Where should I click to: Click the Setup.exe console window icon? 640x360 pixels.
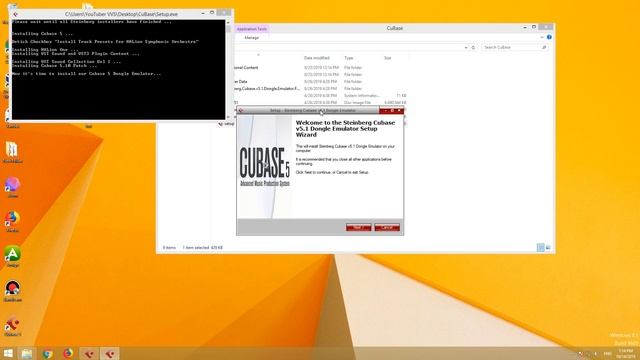pyautogui.click(x=16, y=14)
